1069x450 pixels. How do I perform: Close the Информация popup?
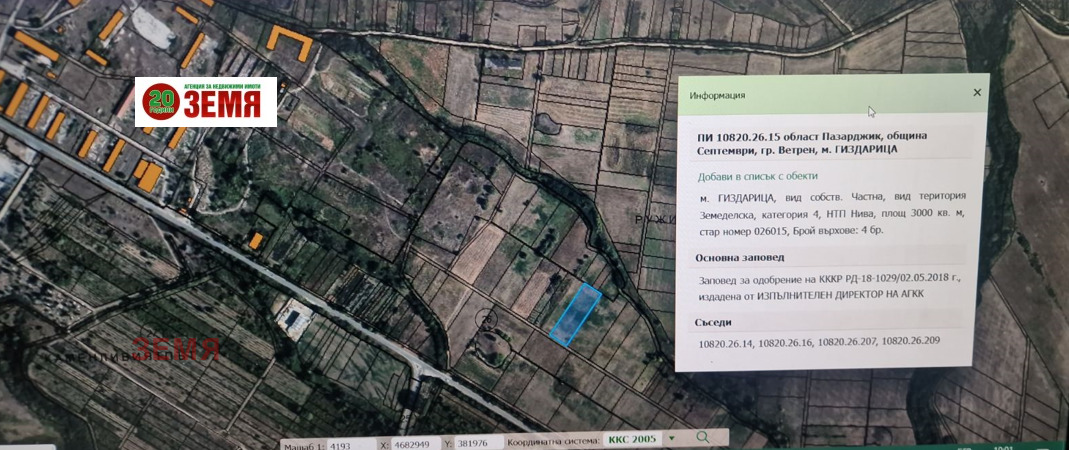[x=977, y=93]
